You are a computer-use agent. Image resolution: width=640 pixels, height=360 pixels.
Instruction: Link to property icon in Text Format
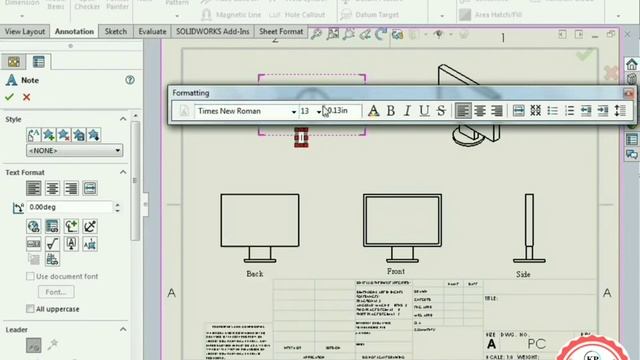(52, 226)
